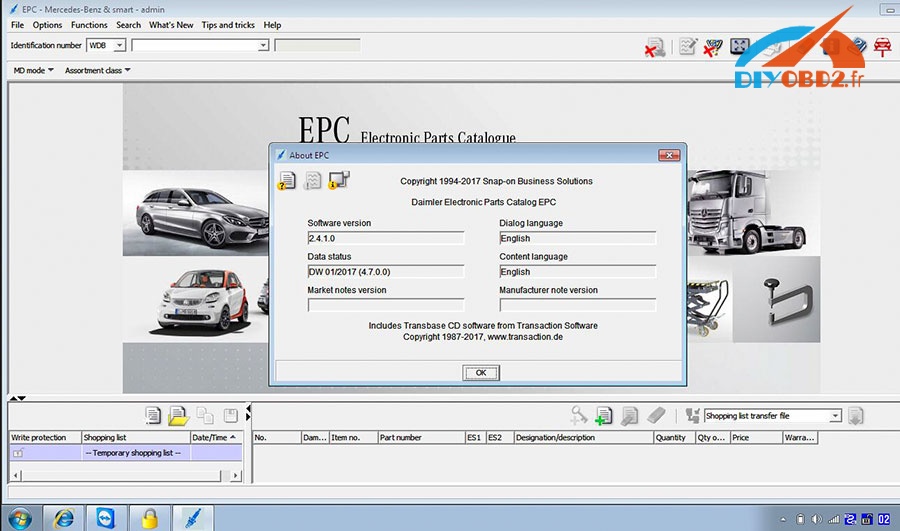Open the Windows Start button

coord(20,519)
